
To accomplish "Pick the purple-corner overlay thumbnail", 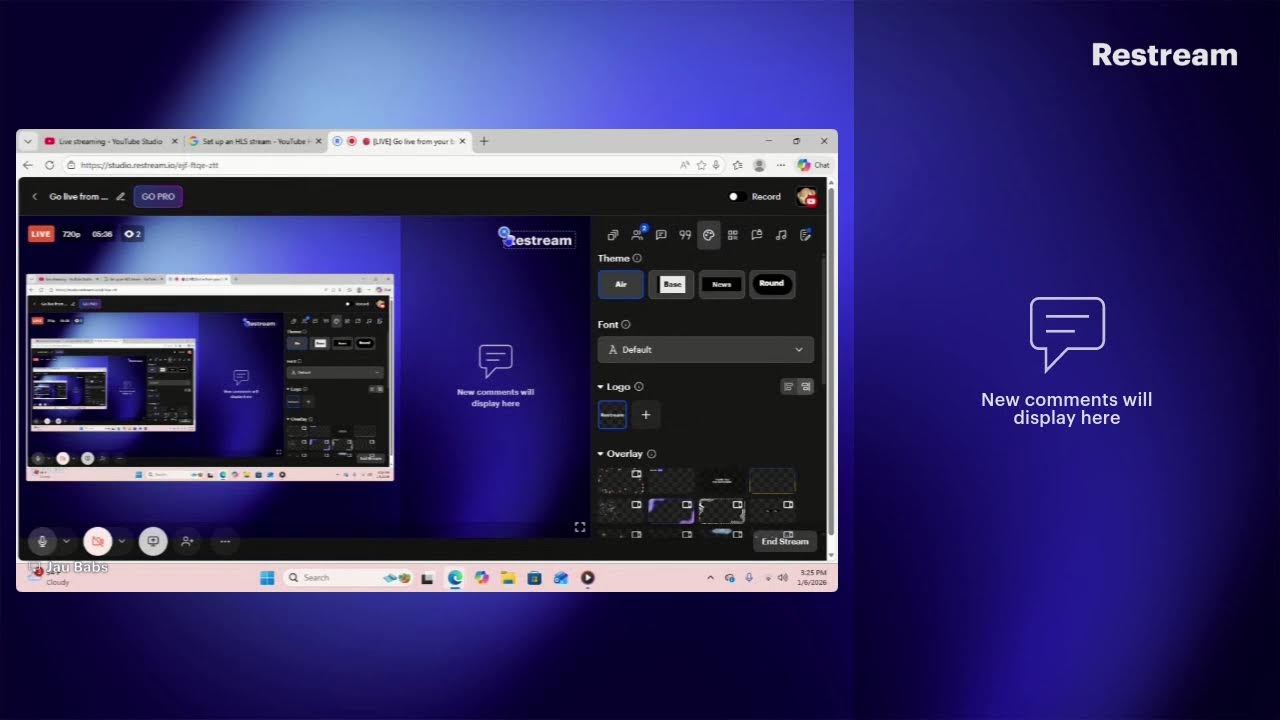I will tap(671, 511).
